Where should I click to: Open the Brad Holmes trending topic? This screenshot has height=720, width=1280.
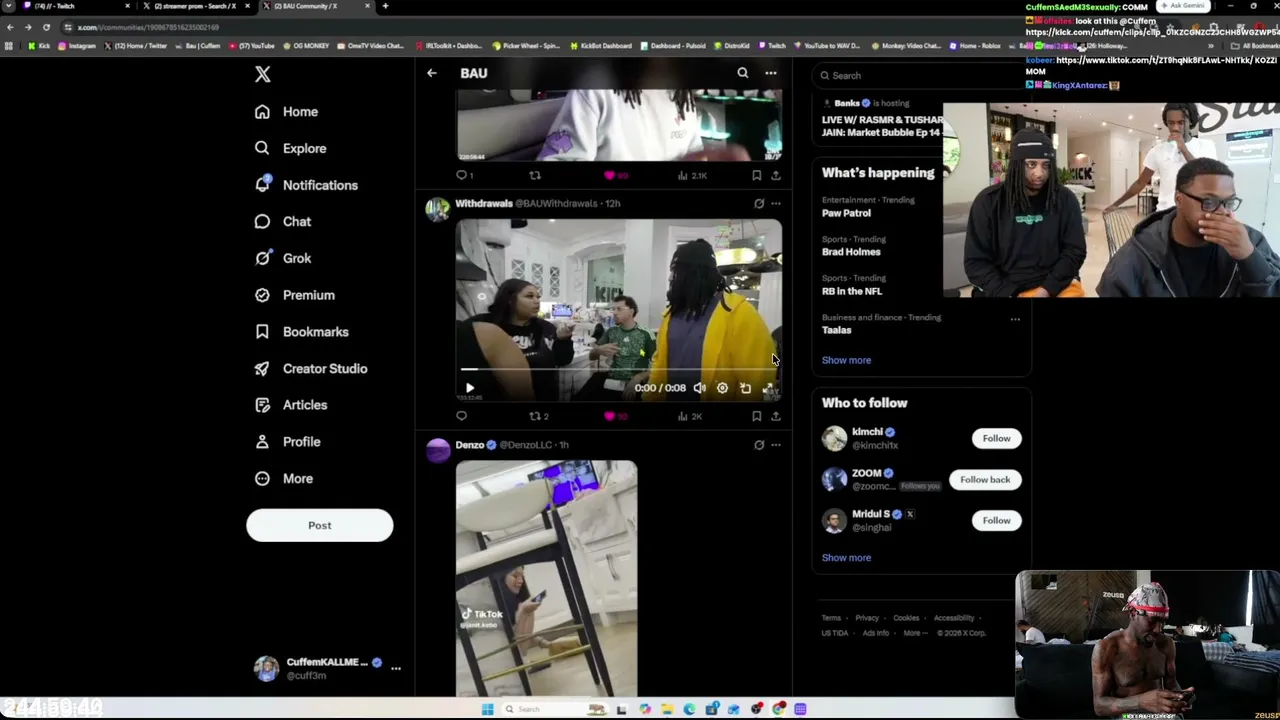click(x=851, y=252)
